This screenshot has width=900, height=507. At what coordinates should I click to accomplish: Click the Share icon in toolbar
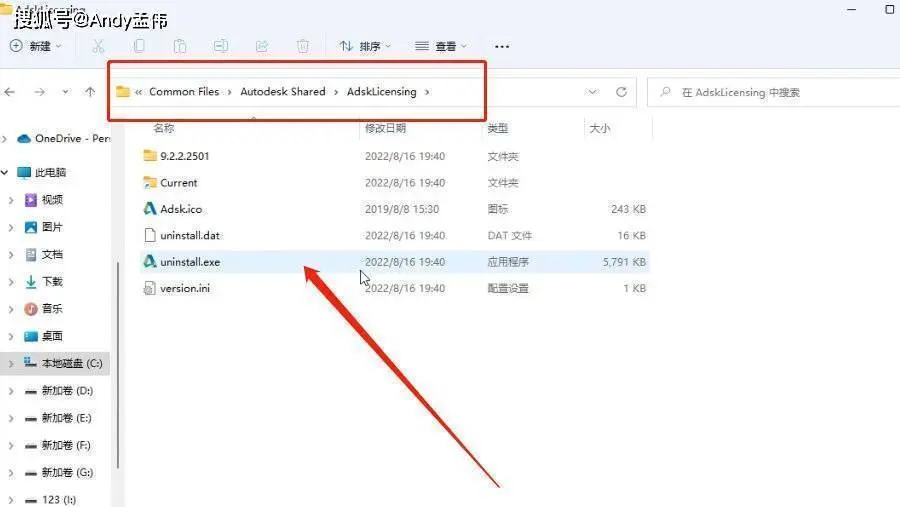[262, 46]
